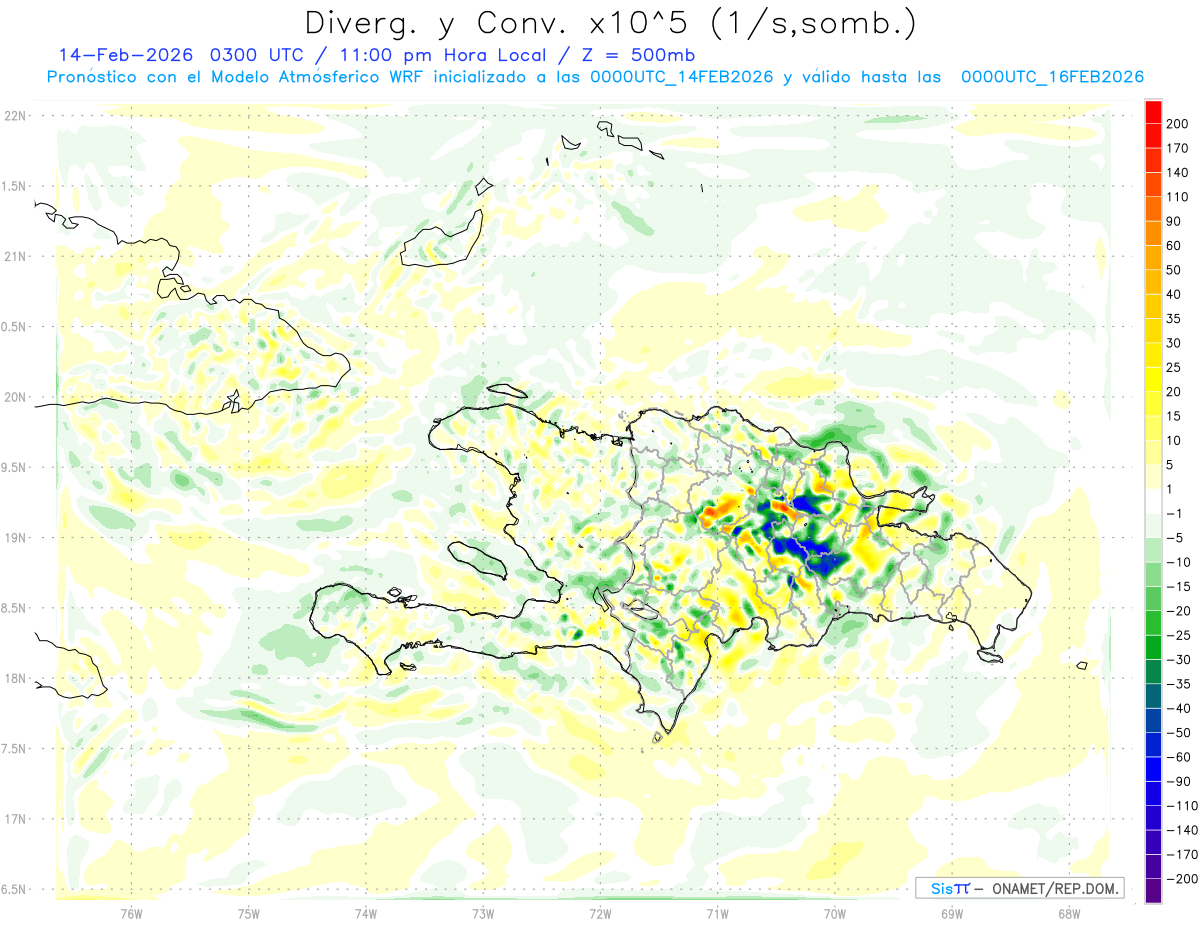Viewport: 1200px width, 927px height.
Task: Click the positive '10' color scale label
Action: click(1174, 440)
